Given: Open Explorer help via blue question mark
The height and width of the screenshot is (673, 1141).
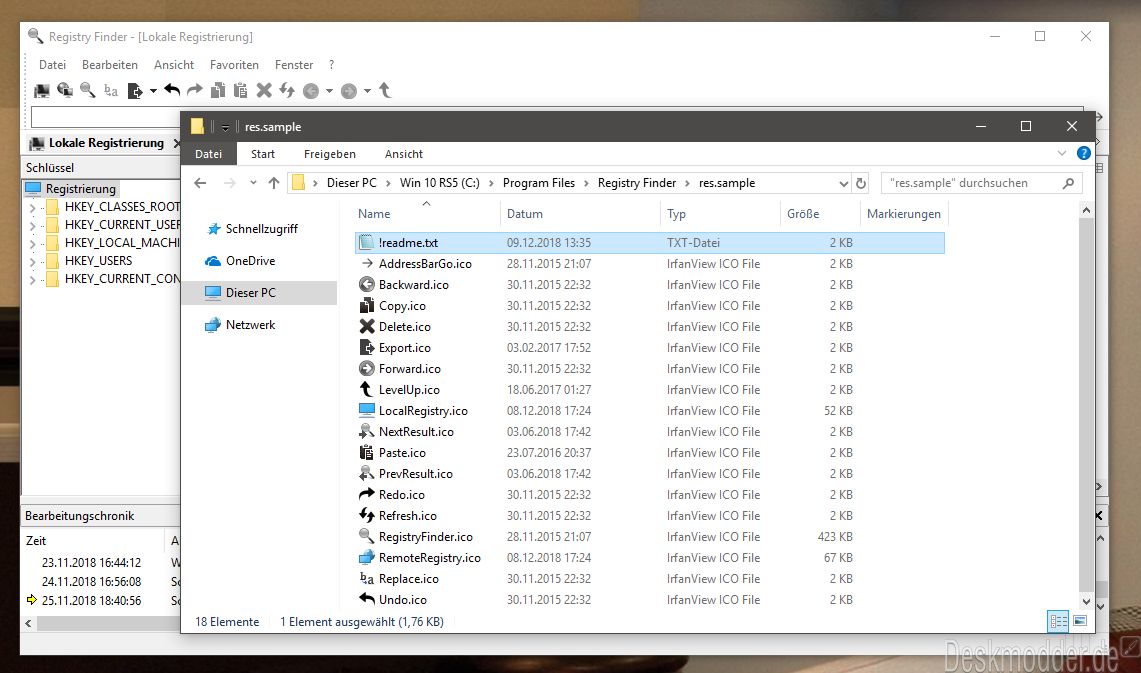Looking at the screenshot, I should 1084,154.
